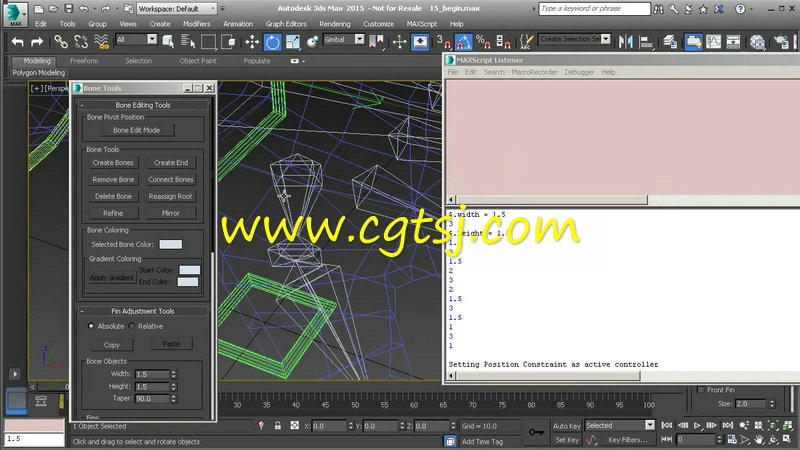Click the Create Bones button
This screenshot has height=450, width=800.
[113, 163]
